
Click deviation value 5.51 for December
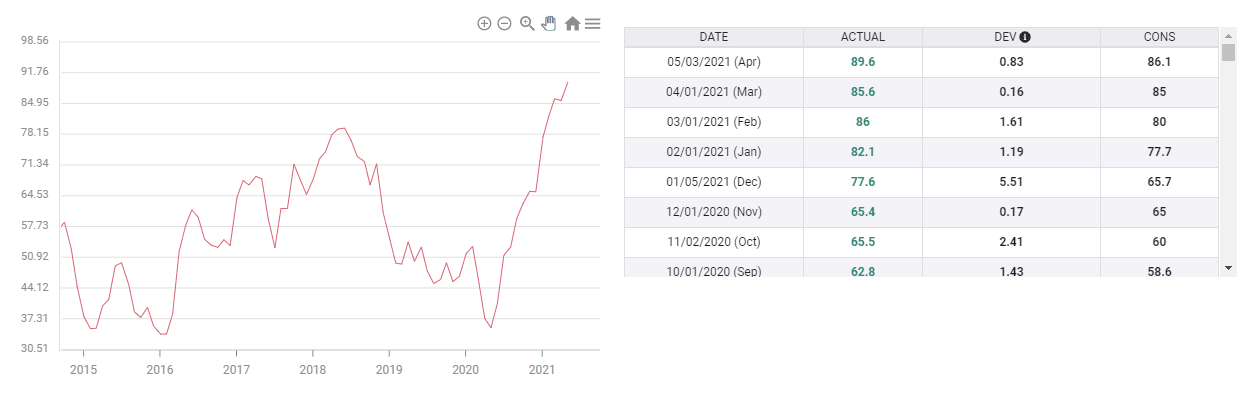point(1011,182)
